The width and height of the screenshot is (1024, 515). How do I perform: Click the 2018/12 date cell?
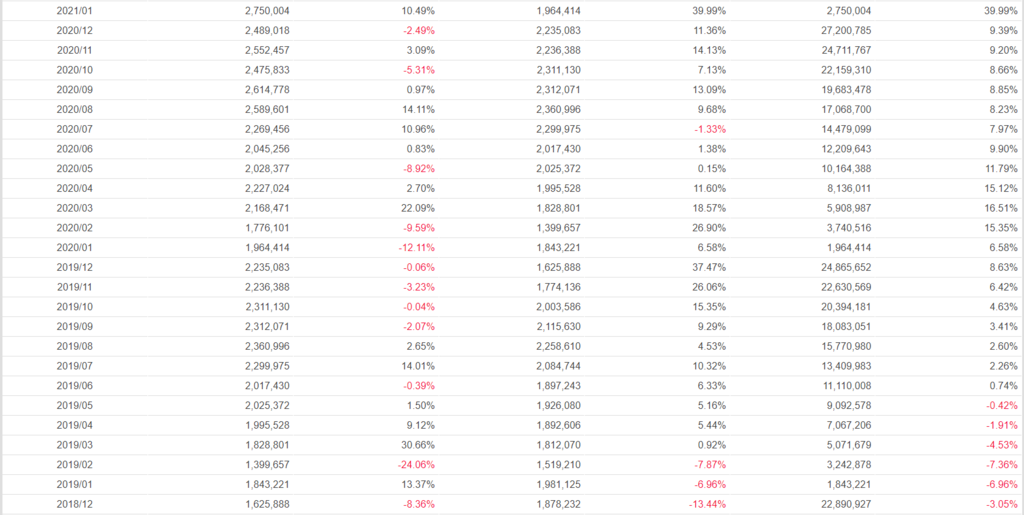tap(74, 504)
